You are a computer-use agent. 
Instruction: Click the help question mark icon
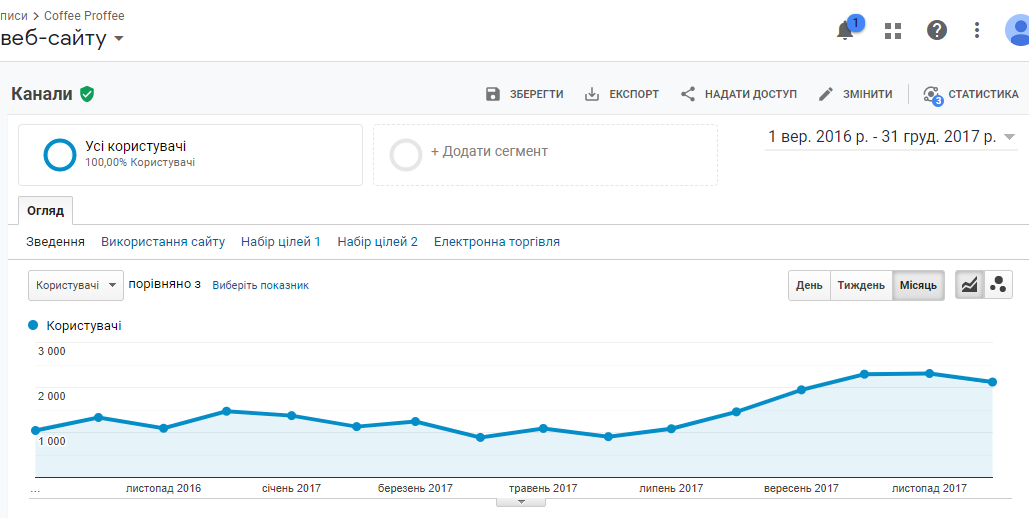[x=936, y=30]
